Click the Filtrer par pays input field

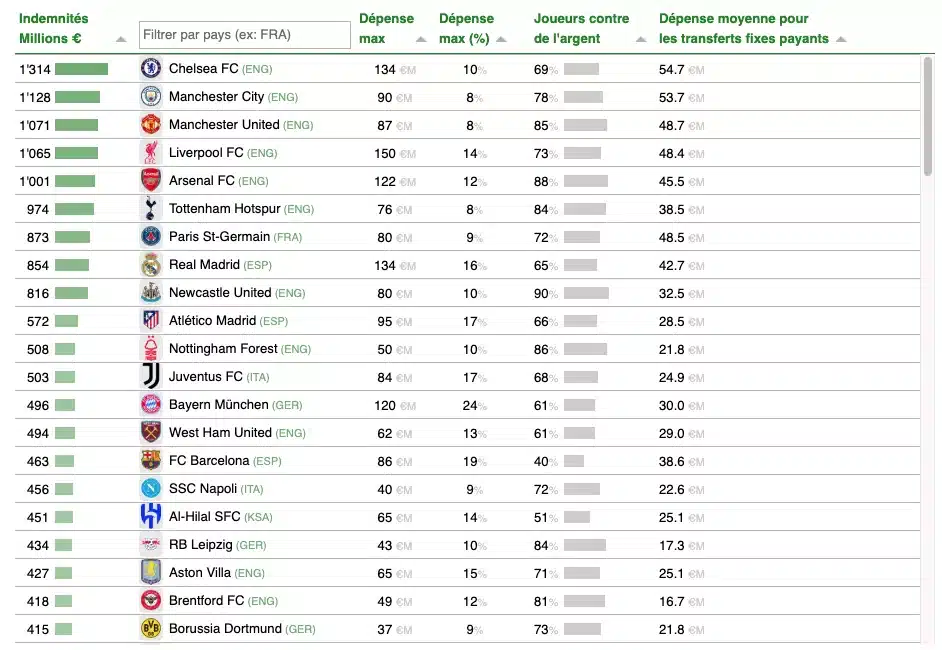coord(245,35)
